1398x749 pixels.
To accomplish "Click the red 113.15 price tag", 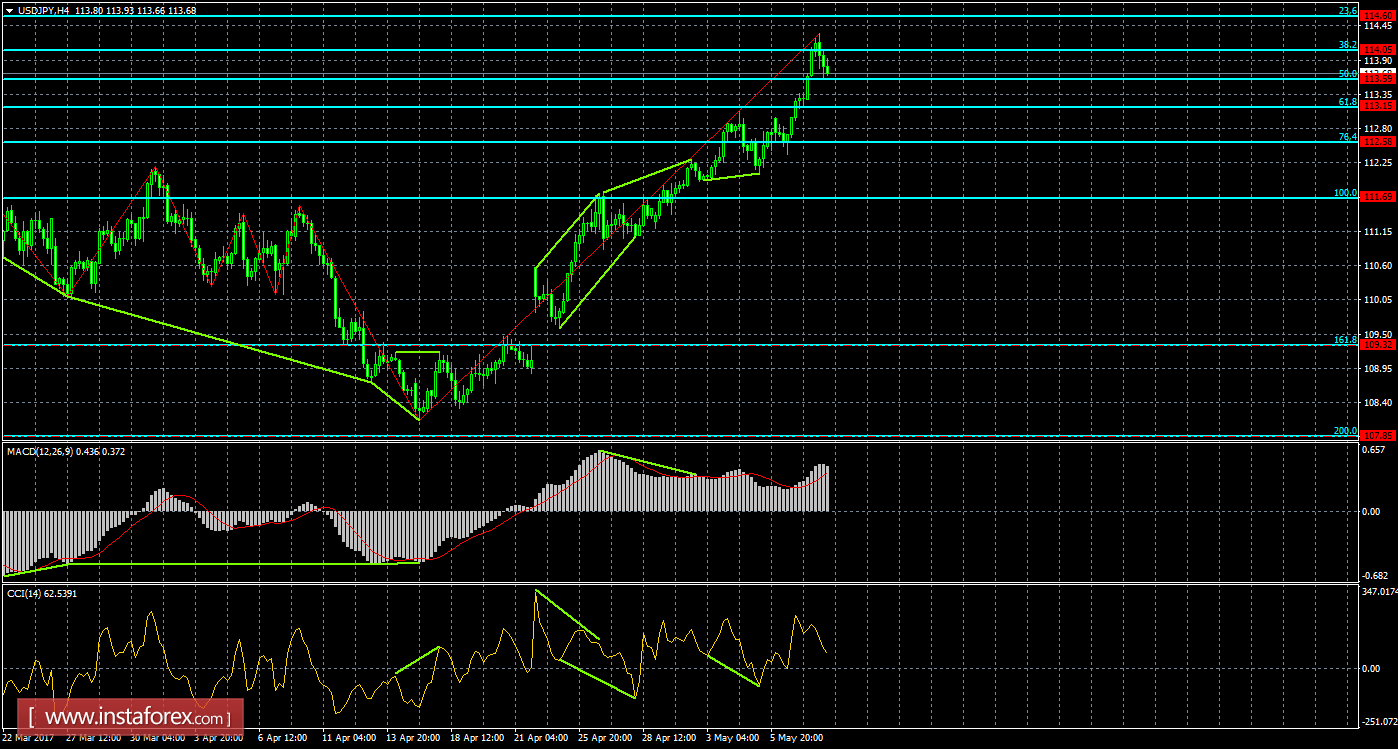I will 1379,106.
